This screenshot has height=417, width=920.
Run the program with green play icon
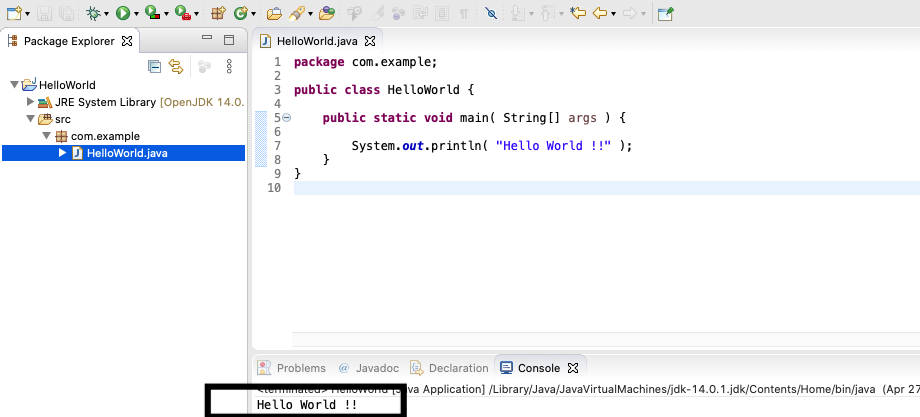point(123,13)
